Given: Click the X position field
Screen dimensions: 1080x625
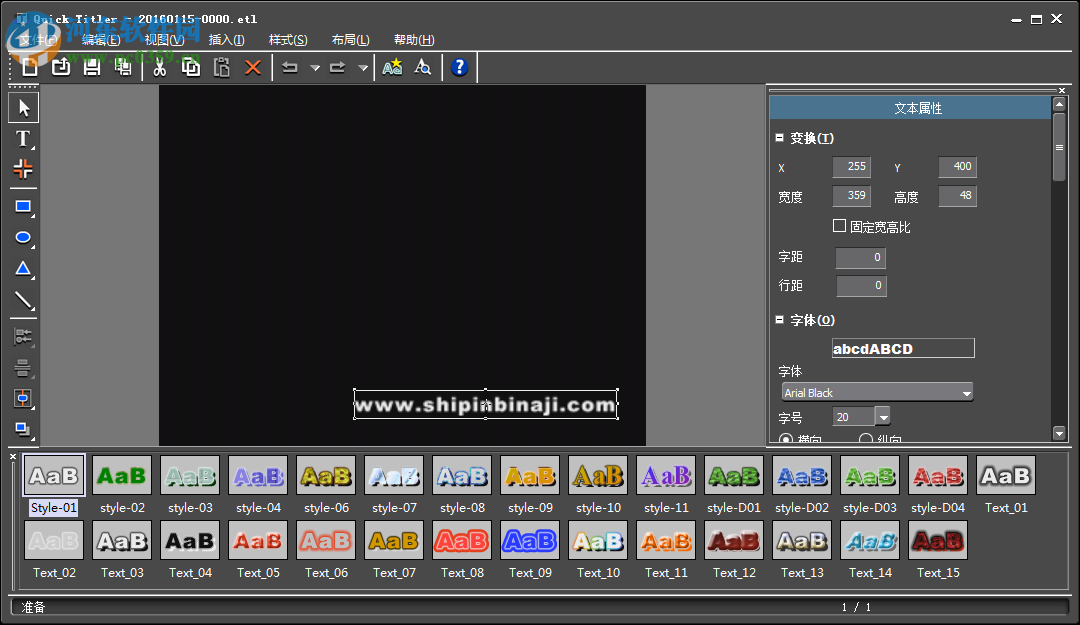Looking at the screenshot, I should click(851, 167).
